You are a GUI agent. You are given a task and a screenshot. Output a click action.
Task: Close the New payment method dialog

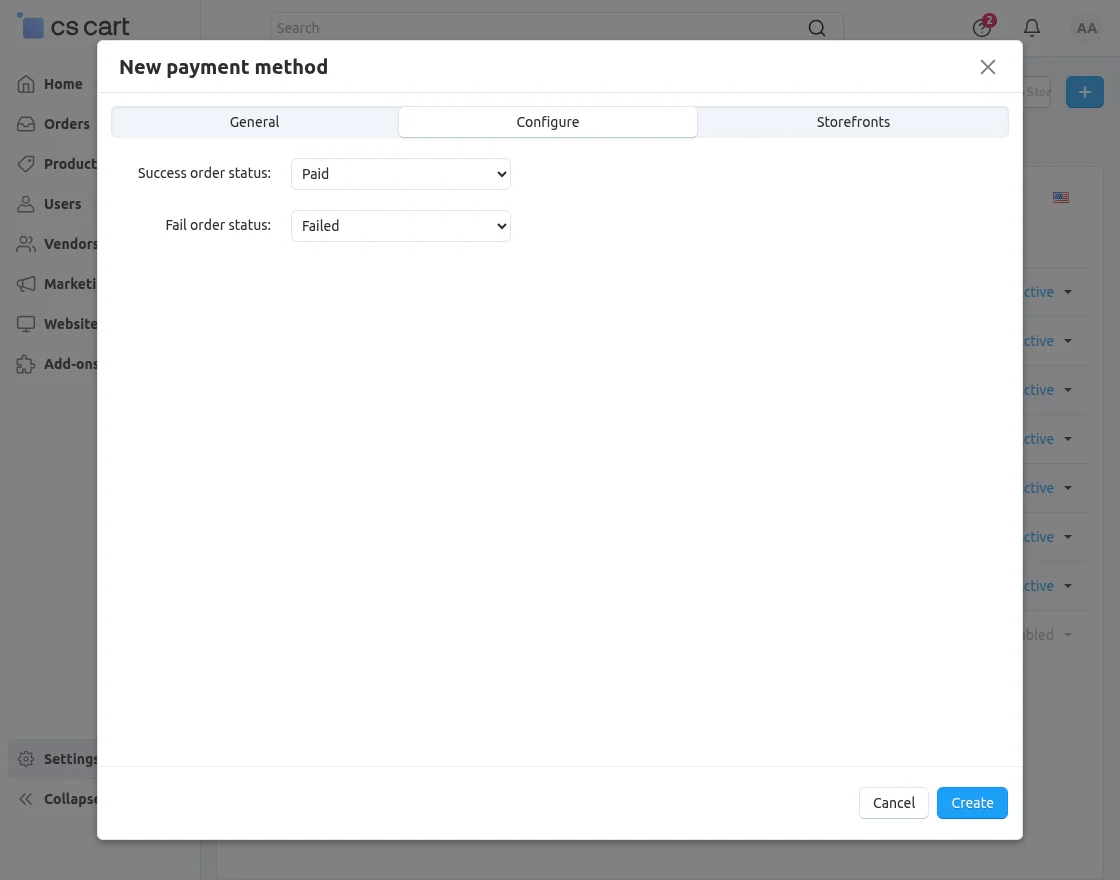(988, 67)
